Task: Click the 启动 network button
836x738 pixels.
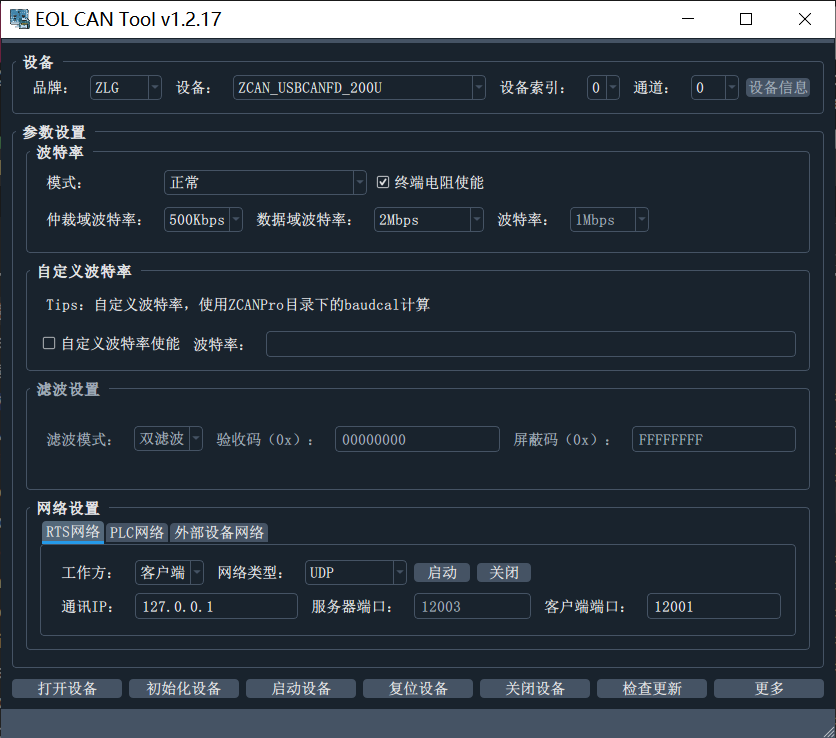Action: [442, 573]
